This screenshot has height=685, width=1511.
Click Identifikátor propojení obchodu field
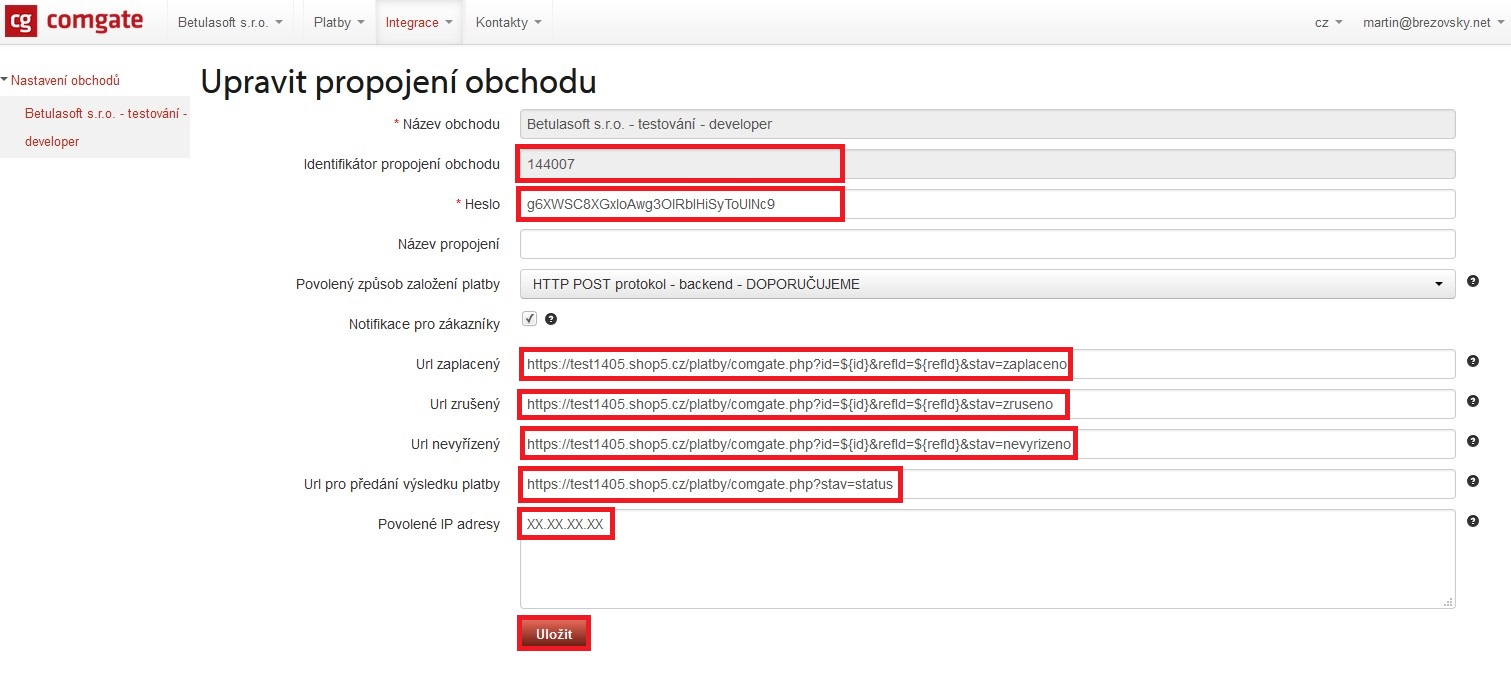tap(987, 164)
